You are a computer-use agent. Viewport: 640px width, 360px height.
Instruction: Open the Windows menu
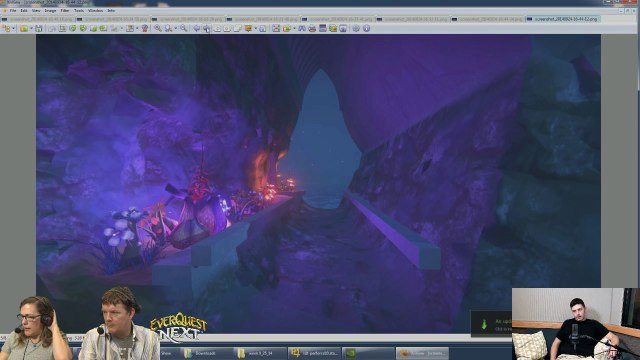[x=95, y=10]
